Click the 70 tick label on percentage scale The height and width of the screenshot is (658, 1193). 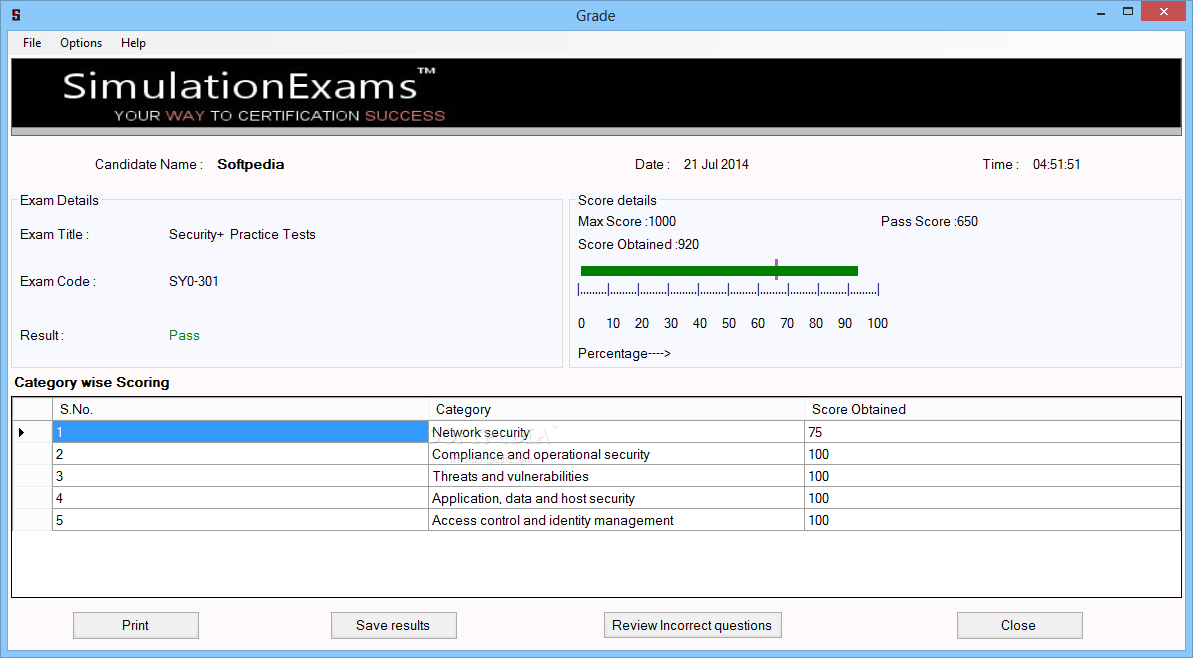point(787,323)
